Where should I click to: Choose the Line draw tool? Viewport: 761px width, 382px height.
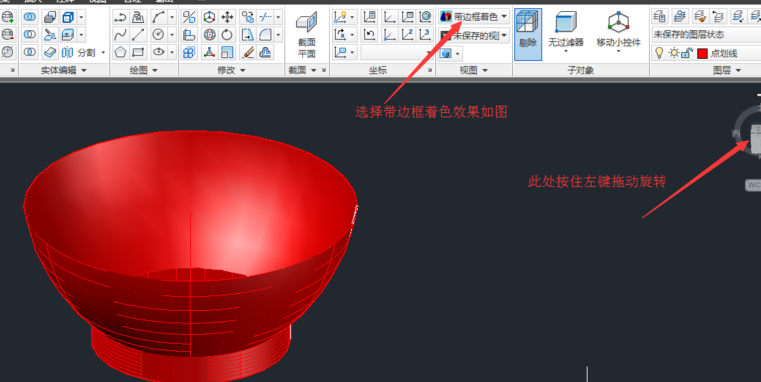[x=138, y=34]
